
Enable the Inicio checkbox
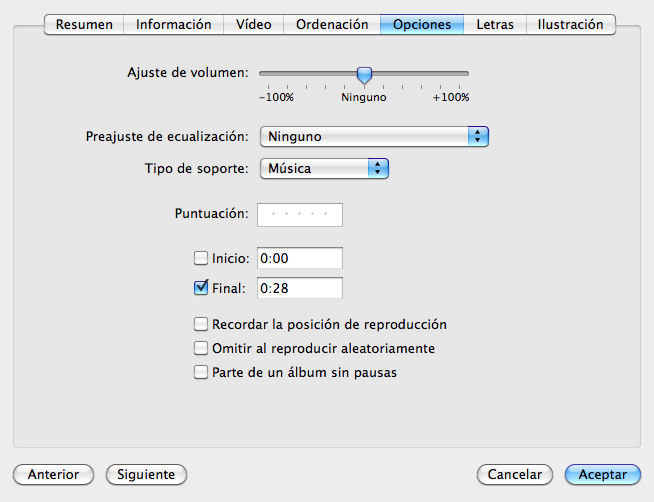[x=201, y=258]
